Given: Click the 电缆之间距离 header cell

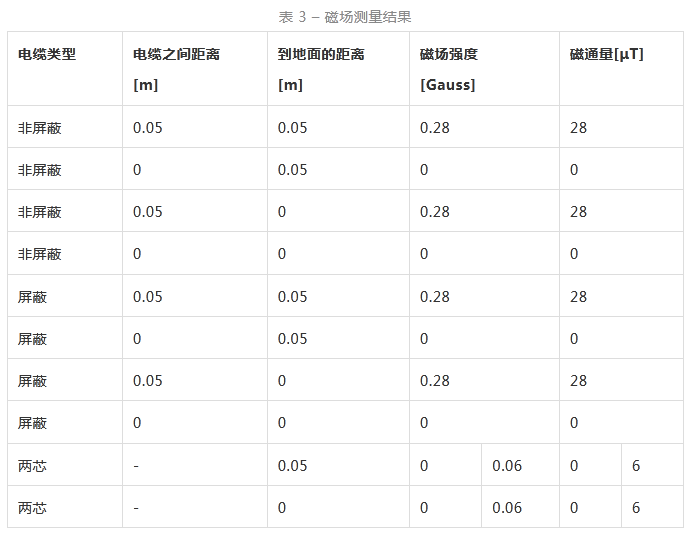Looking at the screenshot, I should pyautogui.click(x=176, y=54).
